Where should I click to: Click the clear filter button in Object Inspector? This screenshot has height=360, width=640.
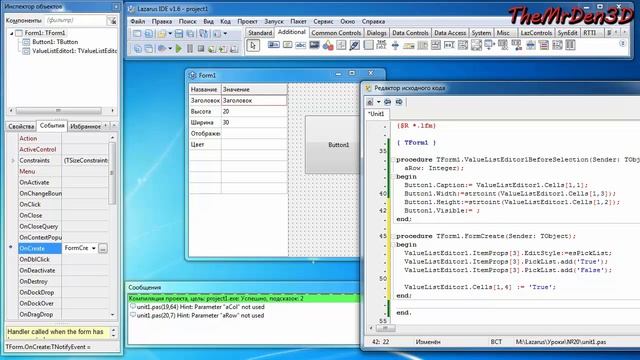(111, 20)
